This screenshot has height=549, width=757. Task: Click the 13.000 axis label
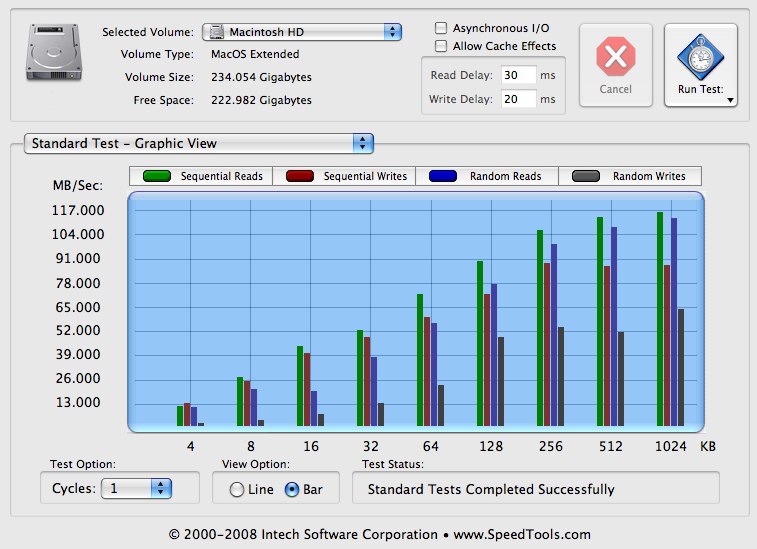click(x=78, y=403)
